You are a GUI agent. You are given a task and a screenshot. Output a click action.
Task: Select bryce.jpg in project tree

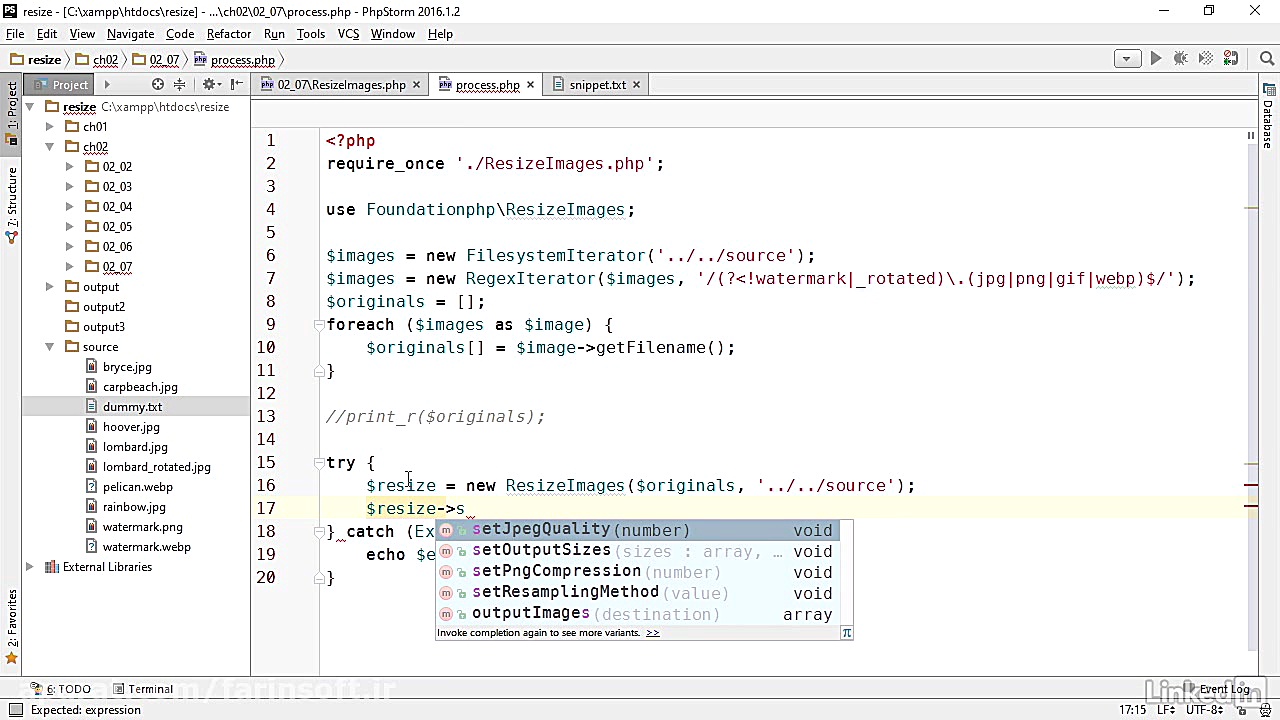pos(127,367)
